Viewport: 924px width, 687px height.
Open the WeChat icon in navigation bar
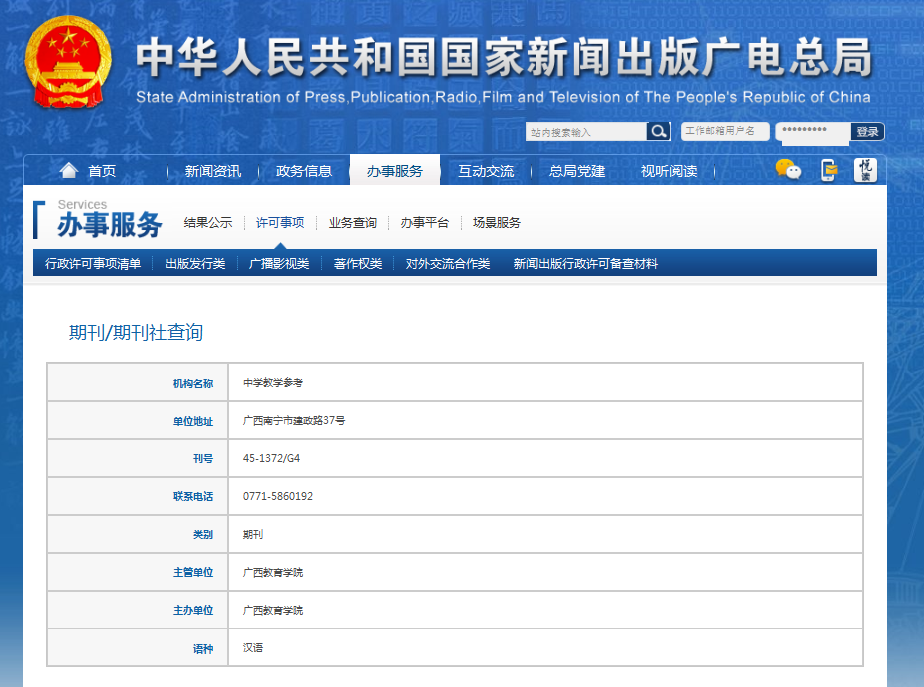[788, 170]
